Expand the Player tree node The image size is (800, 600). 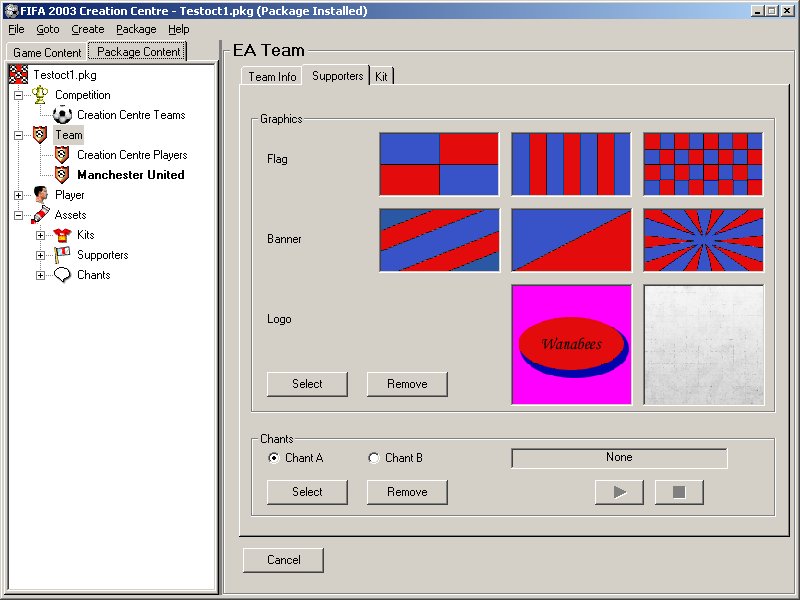coord(18,195)
